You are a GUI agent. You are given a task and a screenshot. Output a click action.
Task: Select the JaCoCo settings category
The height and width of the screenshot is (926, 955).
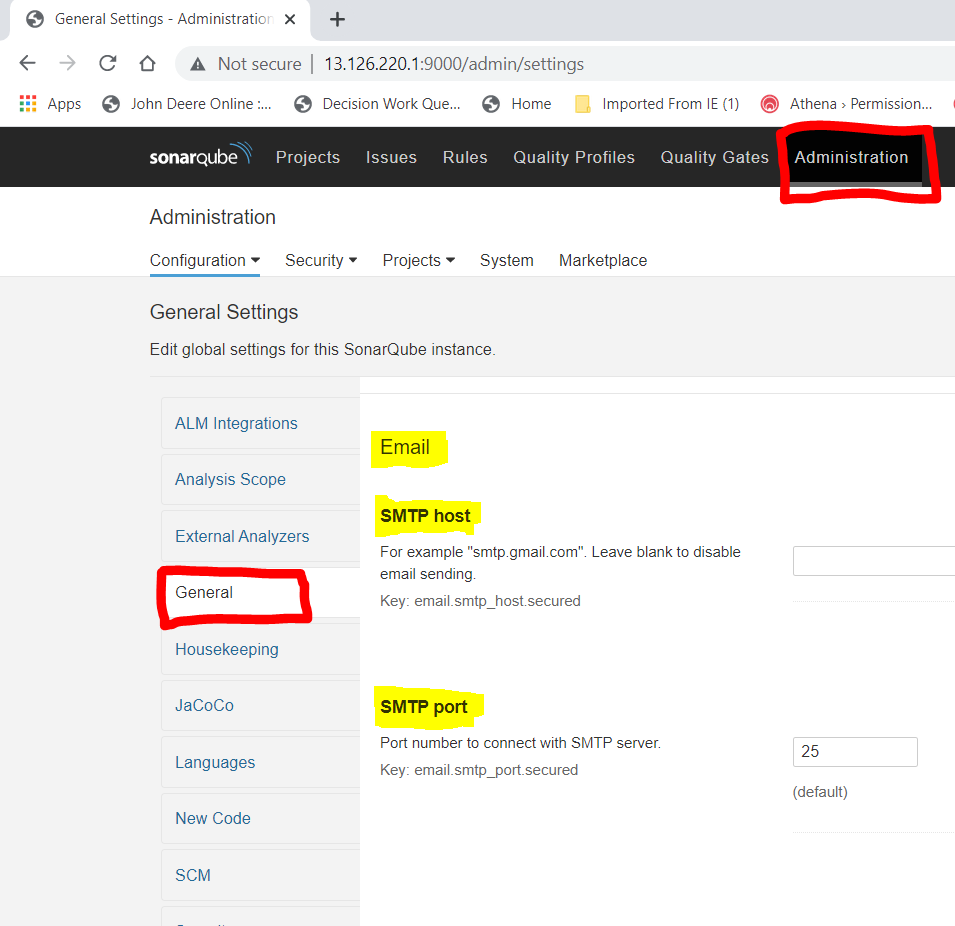pos(204,705)
